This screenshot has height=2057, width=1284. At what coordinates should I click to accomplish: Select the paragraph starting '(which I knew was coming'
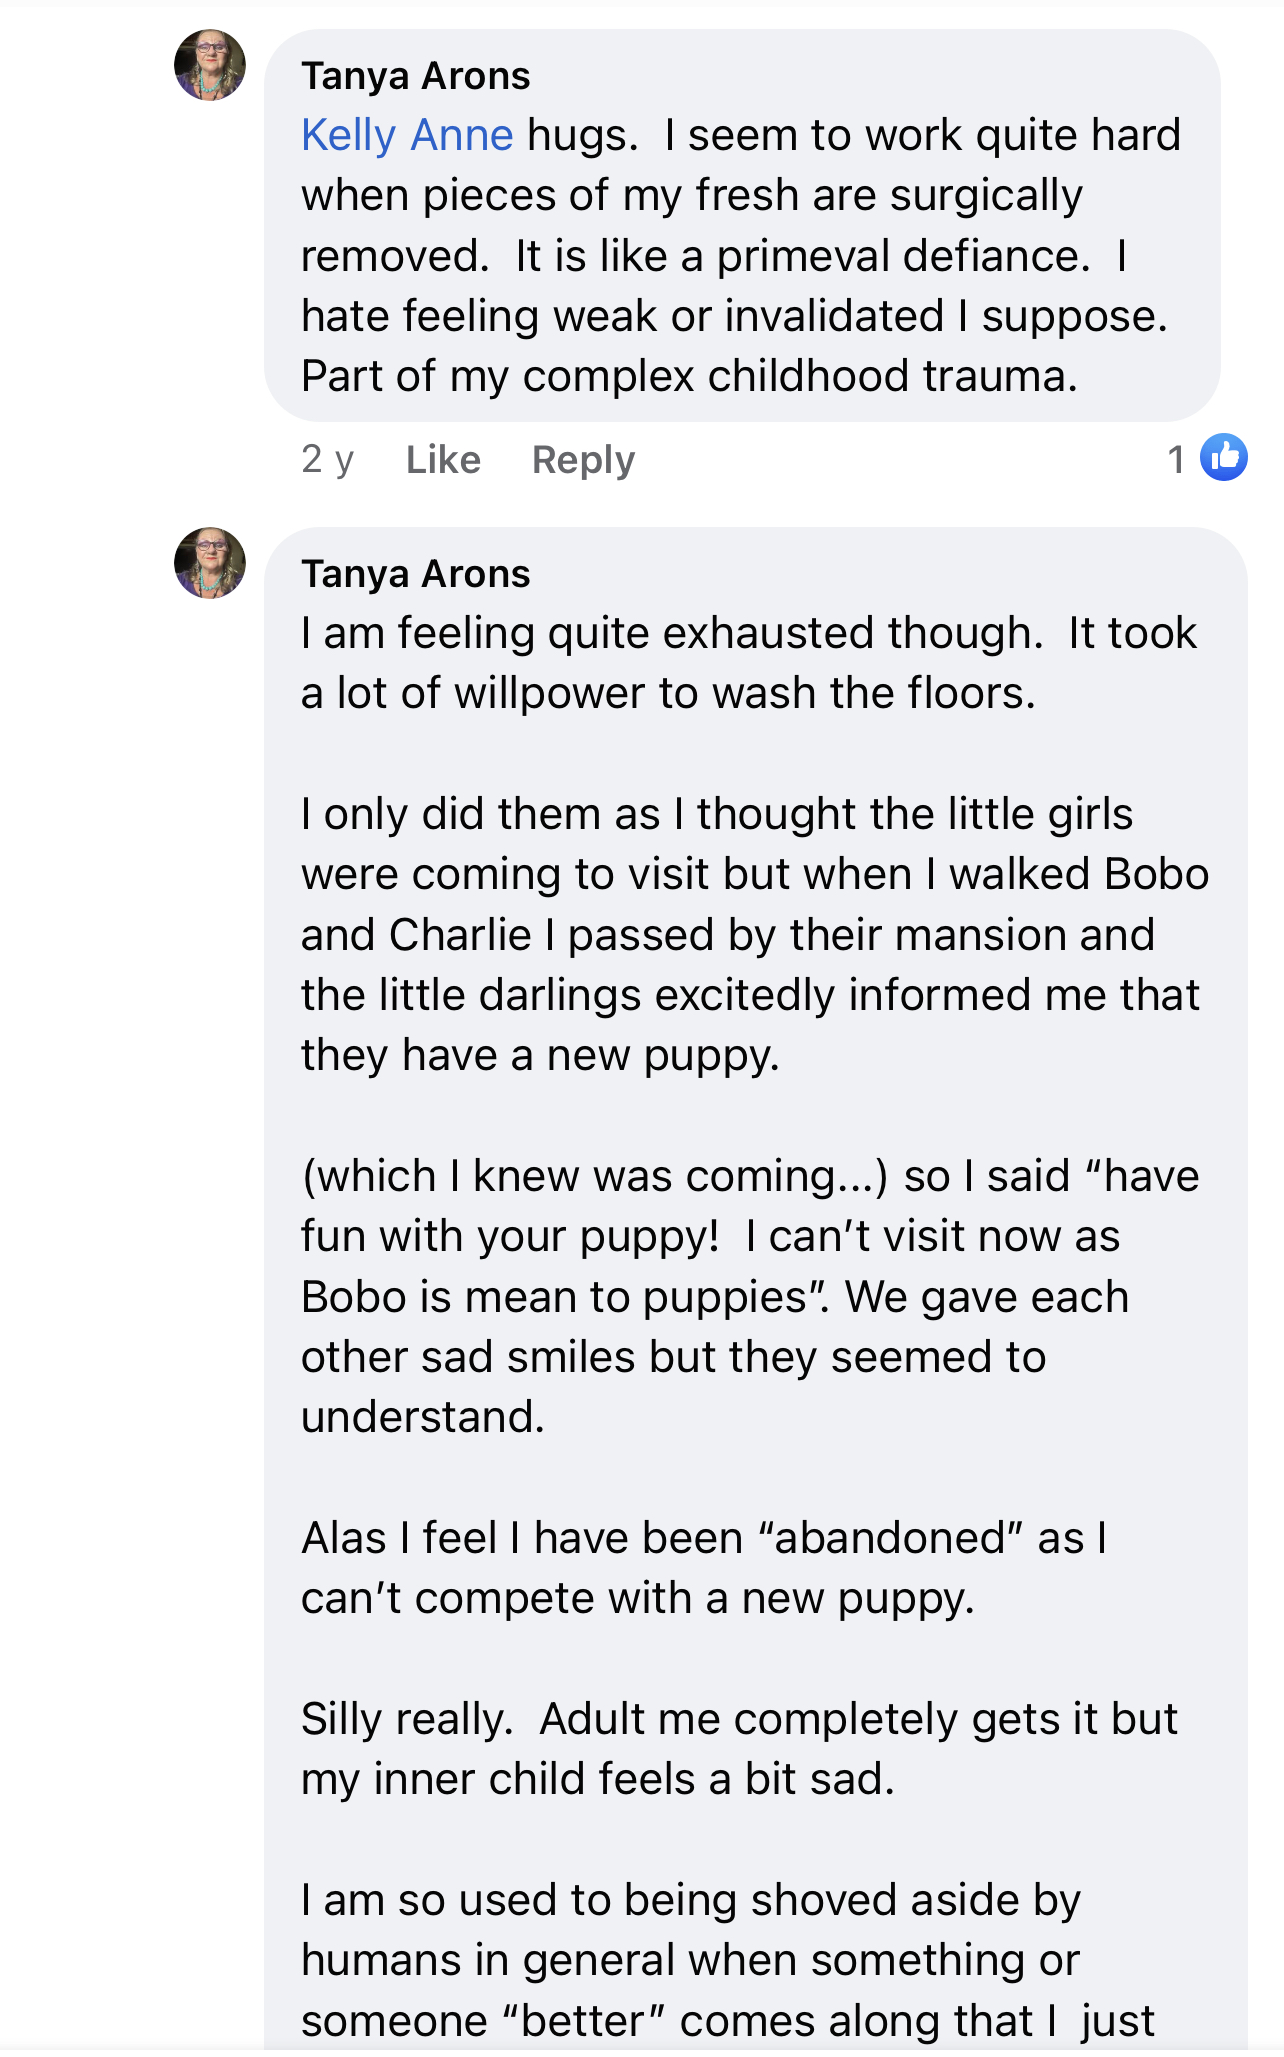[750, 1296]
